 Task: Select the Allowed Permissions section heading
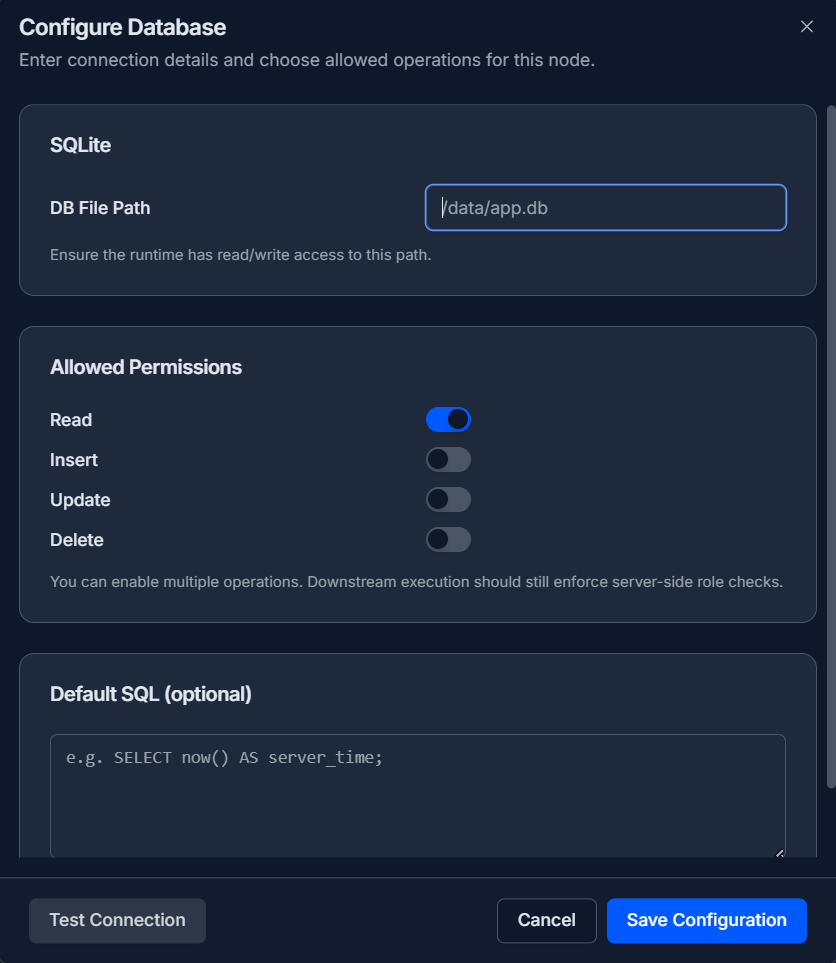146,367
